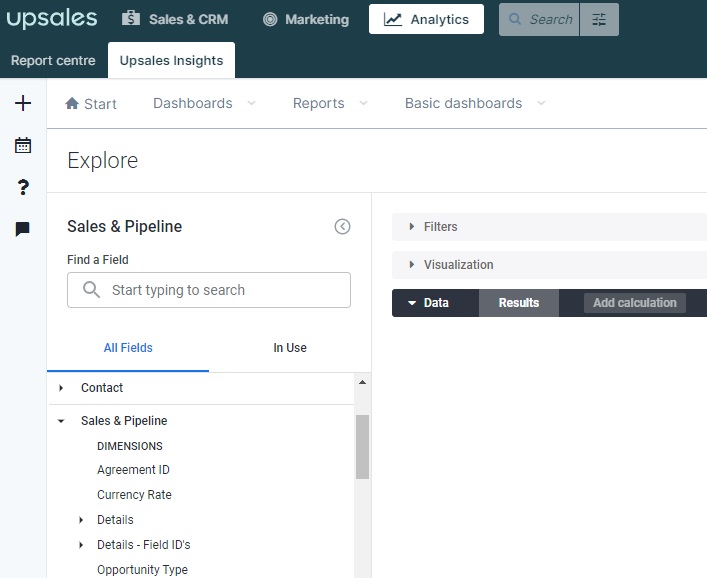Switch to In Use tab
707x578 pixels.
click(x=290, y=348)
